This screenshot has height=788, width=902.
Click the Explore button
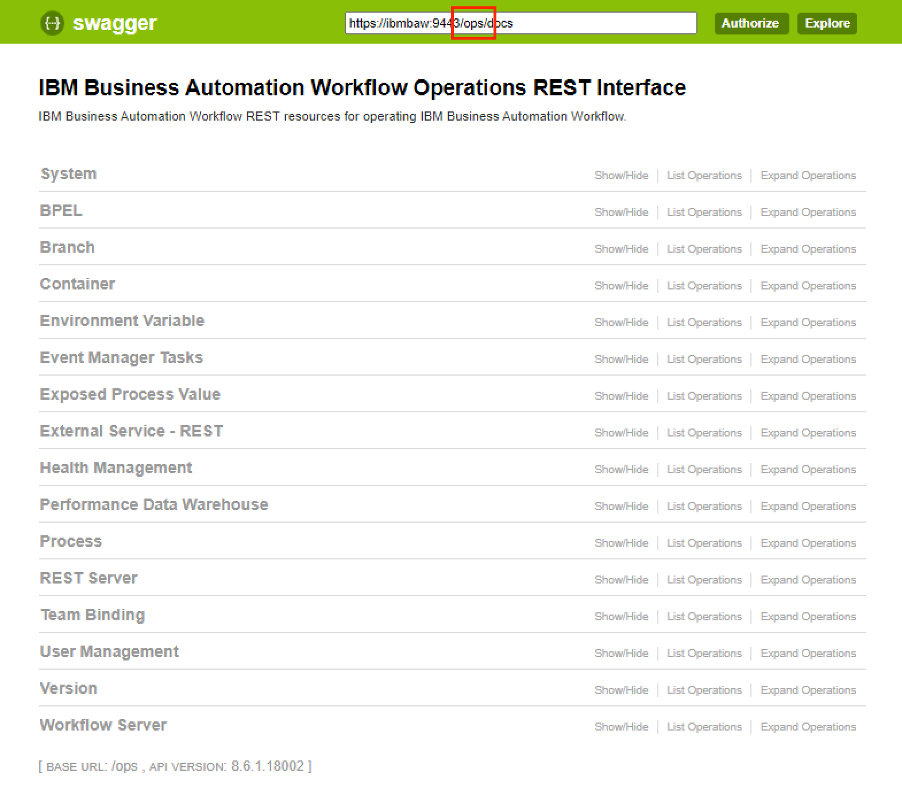pos(827,24)
